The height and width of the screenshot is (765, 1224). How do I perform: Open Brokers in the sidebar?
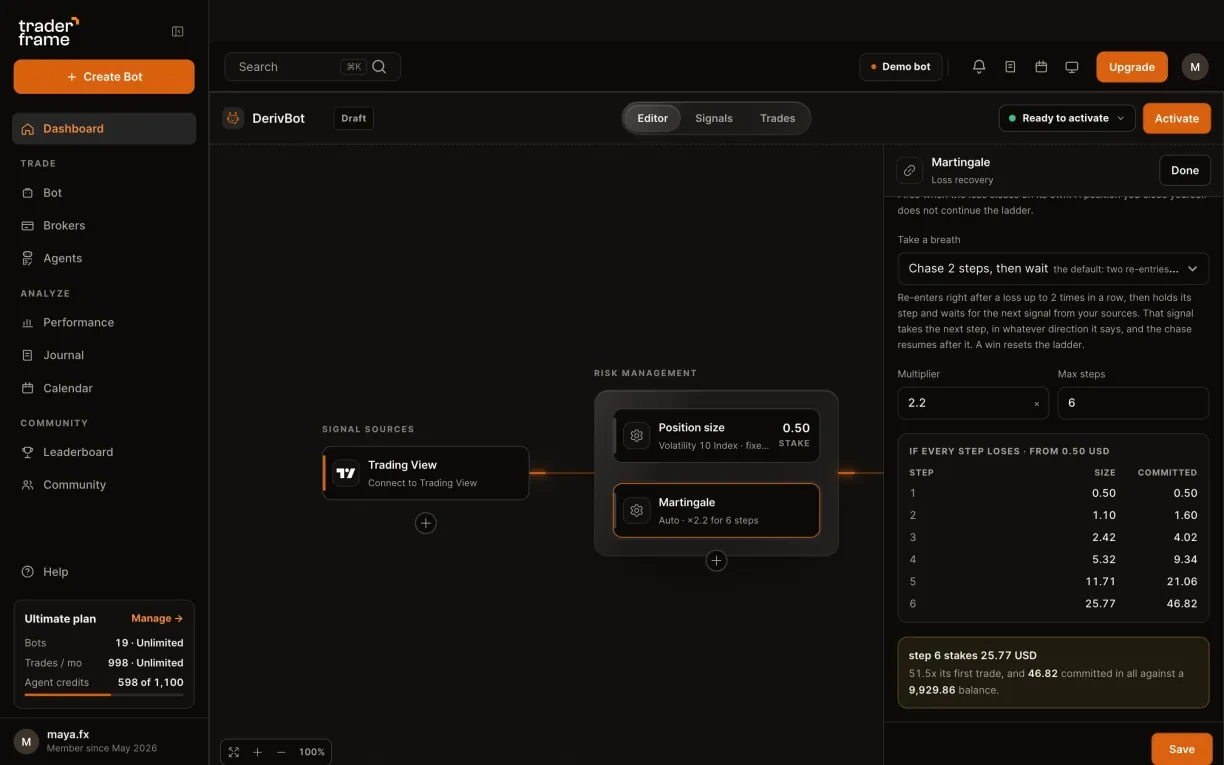pyautogui.click(x=104, y=226)
